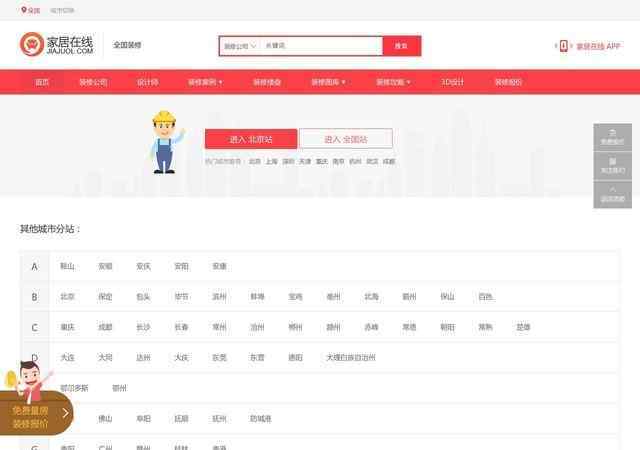Viewport: 640px width, 450px height.
Task: Go to the 首页 navigation tab
Action: tap(42, 82)
